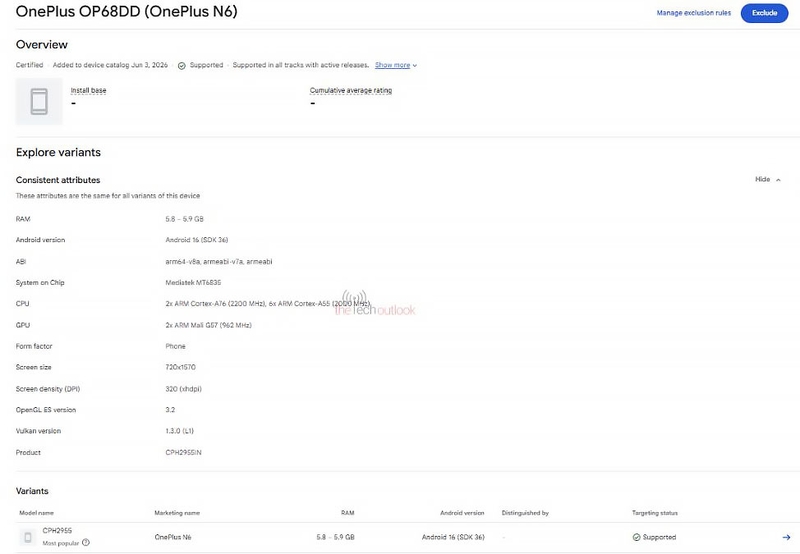Click variant row Android 16 (SDK 36) cell
The height and width of the screenshot is (554, 800).
point(453,537)
